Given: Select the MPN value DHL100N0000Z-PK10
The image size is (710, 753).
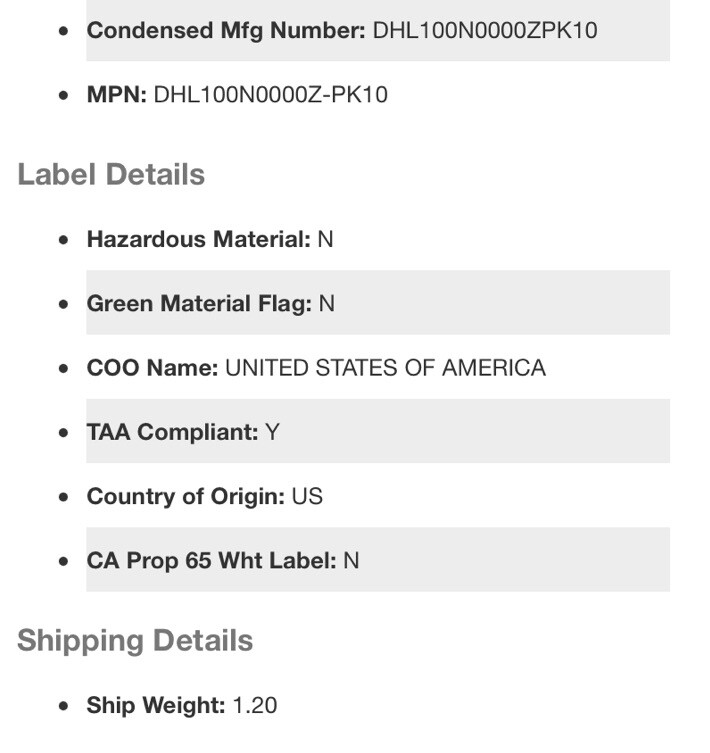Looking at the screenshot, I should click(x=270, y=95).
